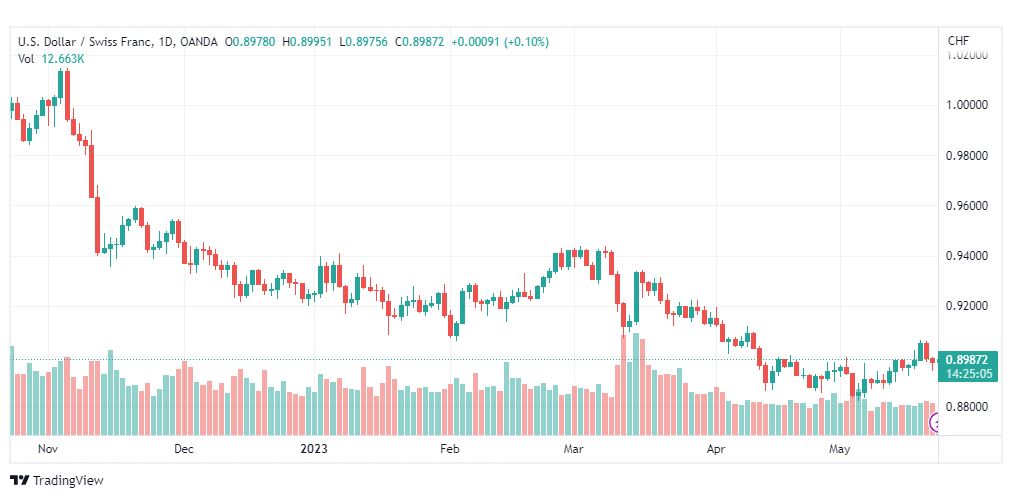Click the +0.00091 (+0.10%) change value
This screenshot has width=1012, height=498.
click(x=500, y=42)
